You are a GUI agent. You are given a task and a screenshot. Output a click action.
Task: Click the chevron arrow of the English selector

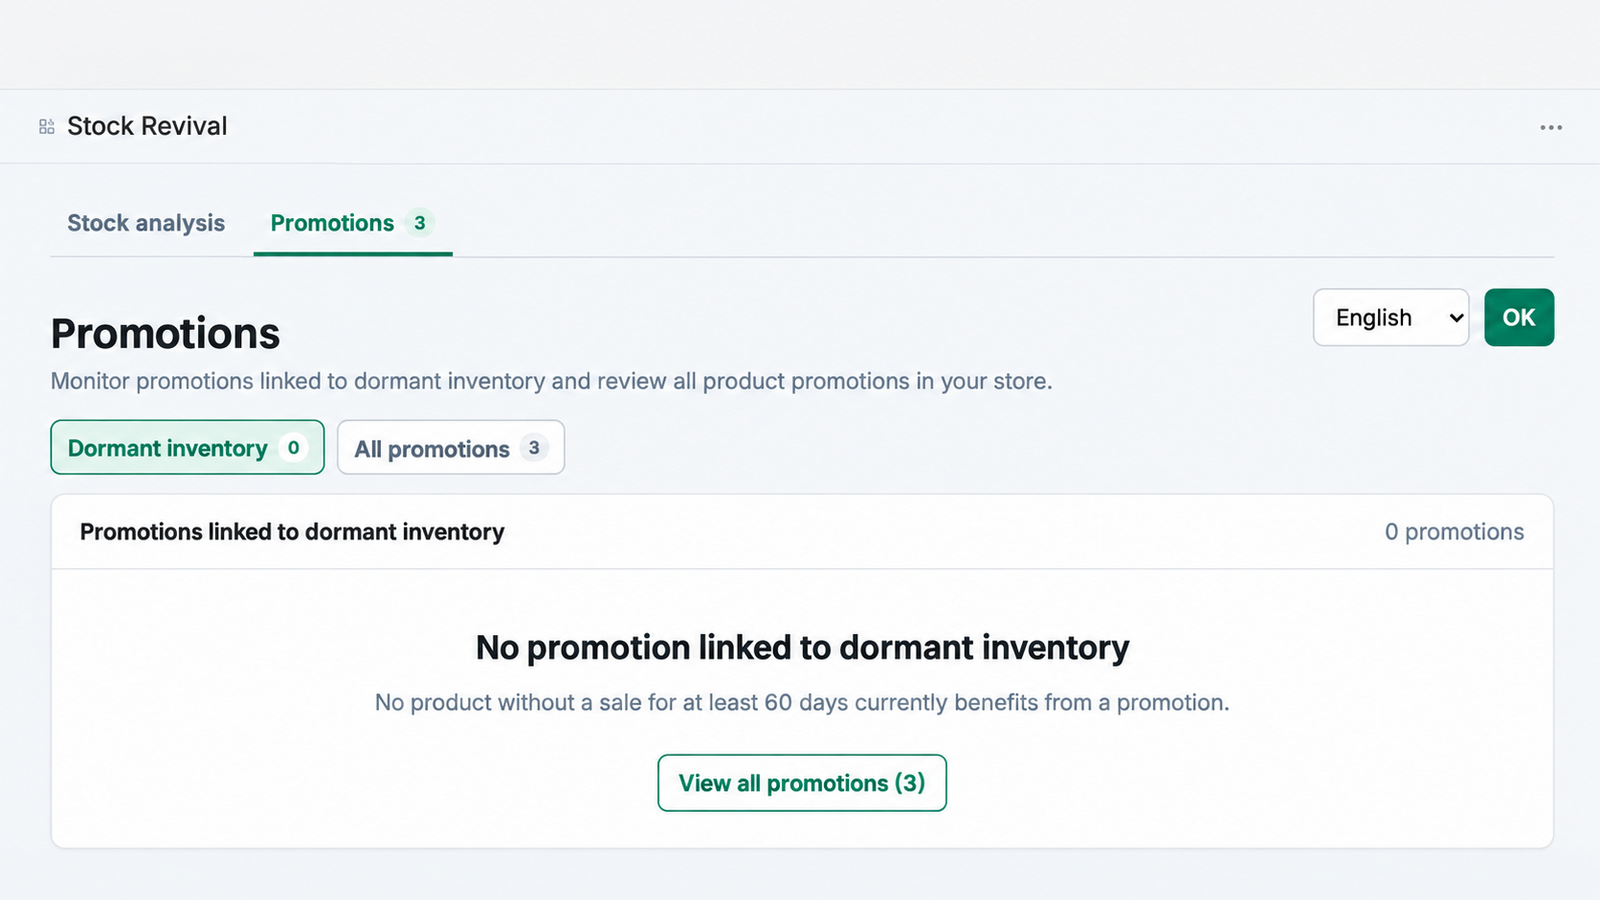click(1456, 318)
